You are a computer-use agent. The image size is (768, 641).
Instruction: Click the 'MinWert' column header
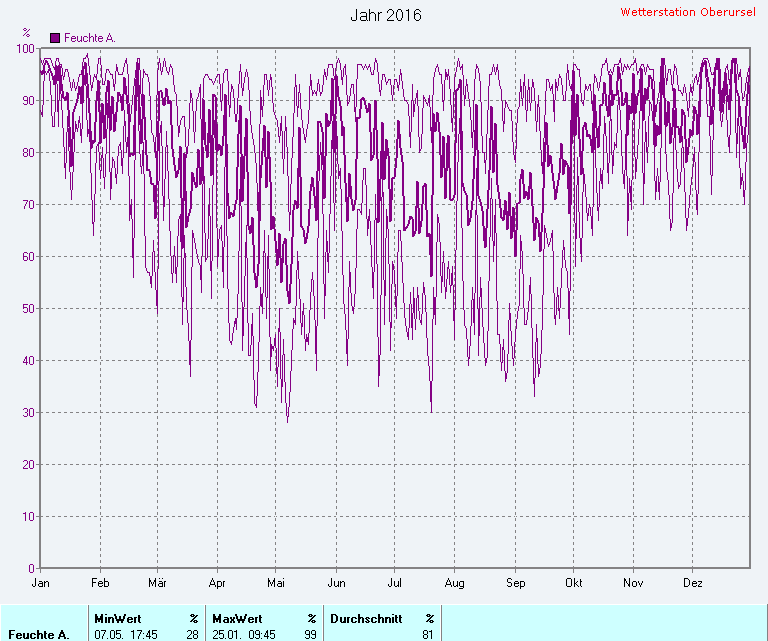click(118, 618)
